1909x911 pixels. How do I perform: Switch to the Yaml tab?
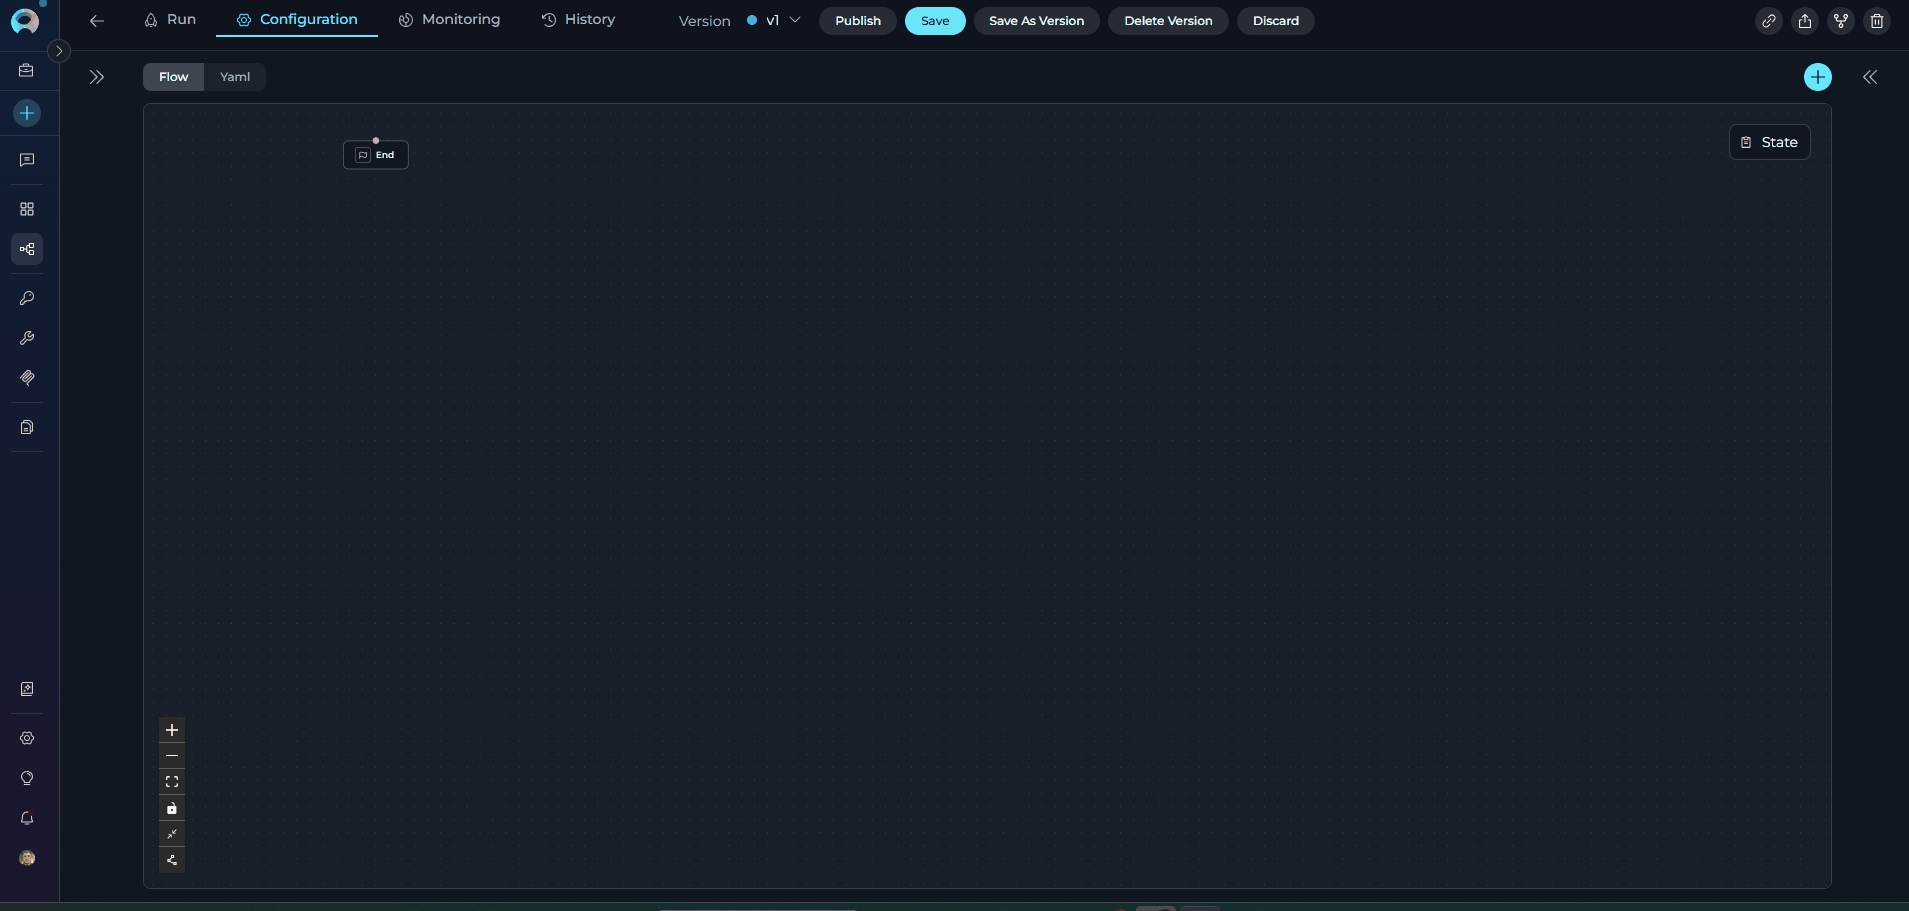click(234, 76)
